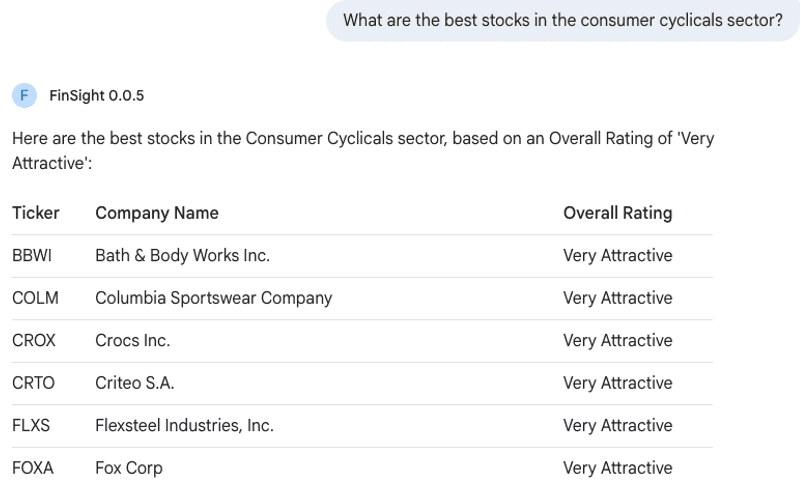Screen dimensions: 801x482
Task: Select the FOXA ticker cell
Action: click(x=33, y=468)
